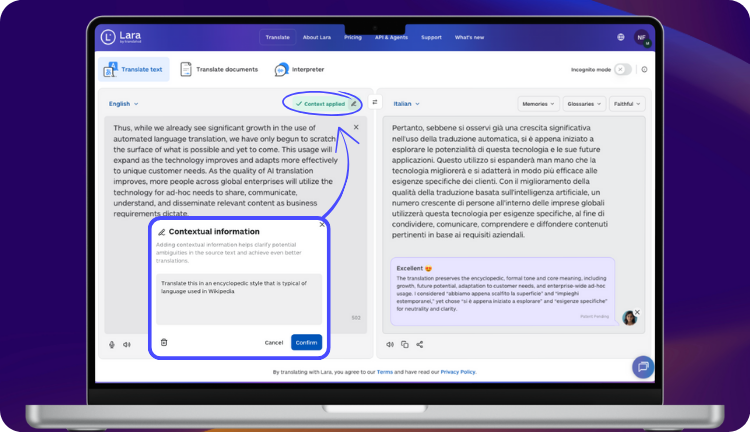The height and width of the screenshot is (432, 750).
Task: Copy the Italian translation
Action: (405, 344)
